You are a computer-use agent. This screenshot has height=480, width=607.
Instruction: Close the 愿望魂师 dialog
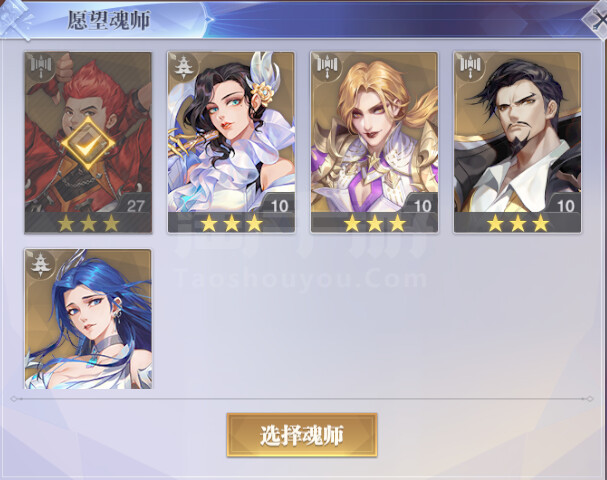596,19
